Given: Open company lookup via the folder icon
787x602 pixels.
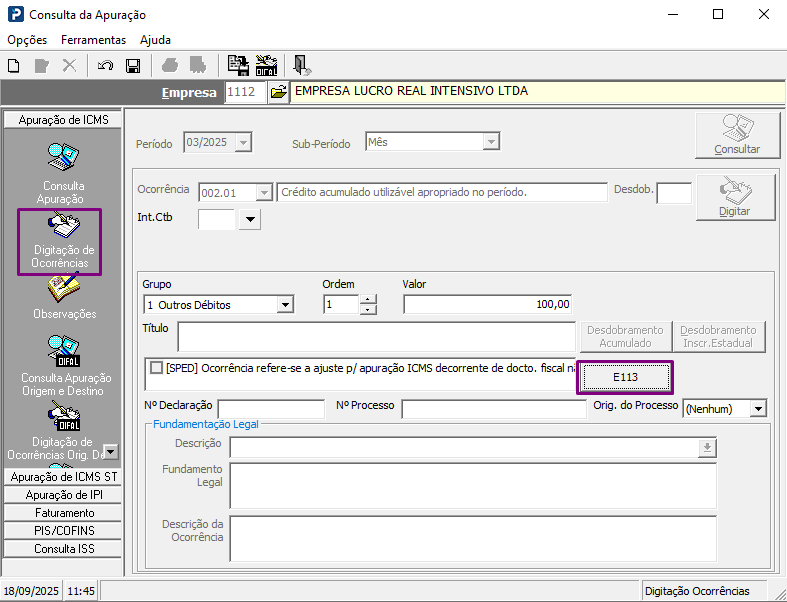Looking at the screenshot, I should [279, 92].
